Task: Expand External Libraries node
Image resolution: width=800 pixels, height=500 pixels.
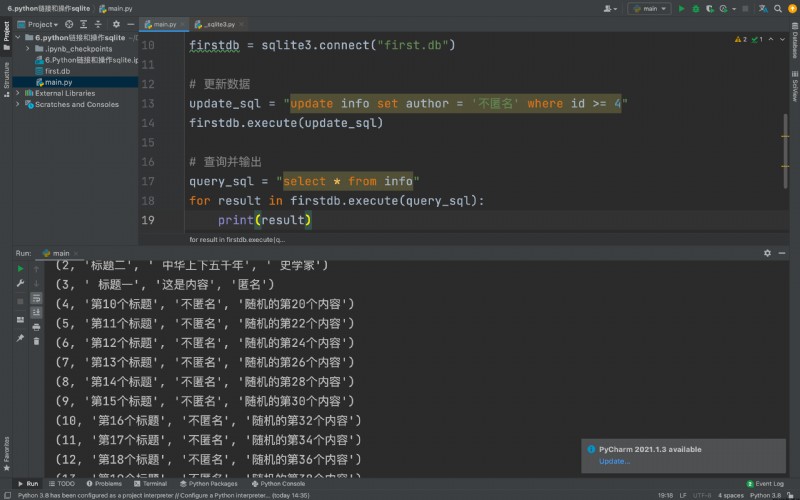Action: [x=18, y=93]
